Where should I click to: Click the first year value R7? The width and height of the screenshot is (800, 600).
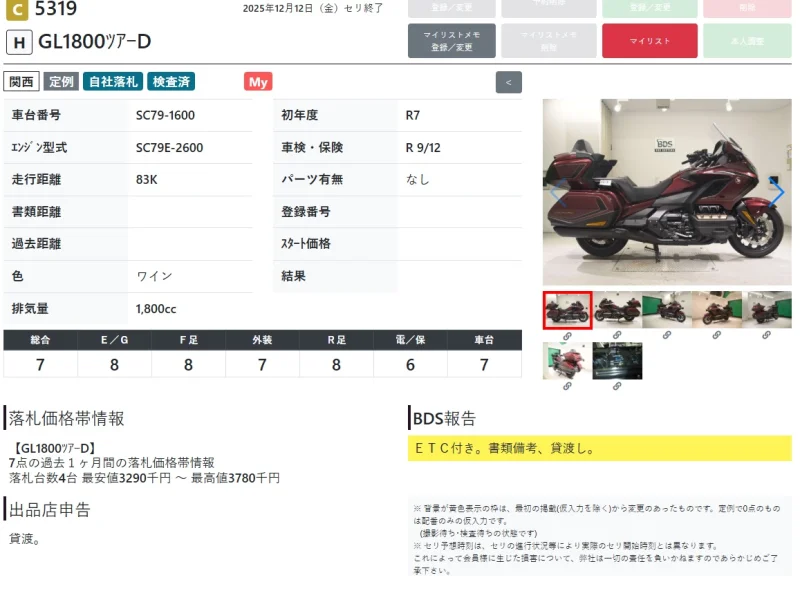click(413, 115)
